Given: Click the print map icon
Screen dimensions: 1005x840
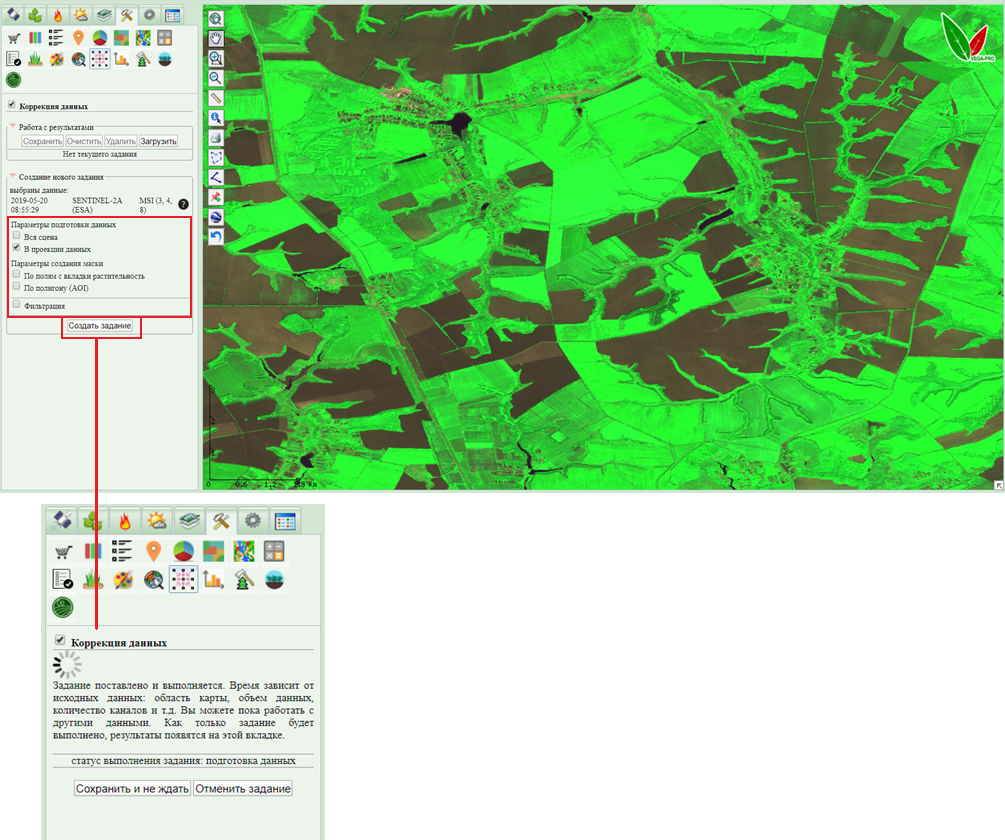Looking at the screenshot, I should pyautogui.click(x=215, y=137).
